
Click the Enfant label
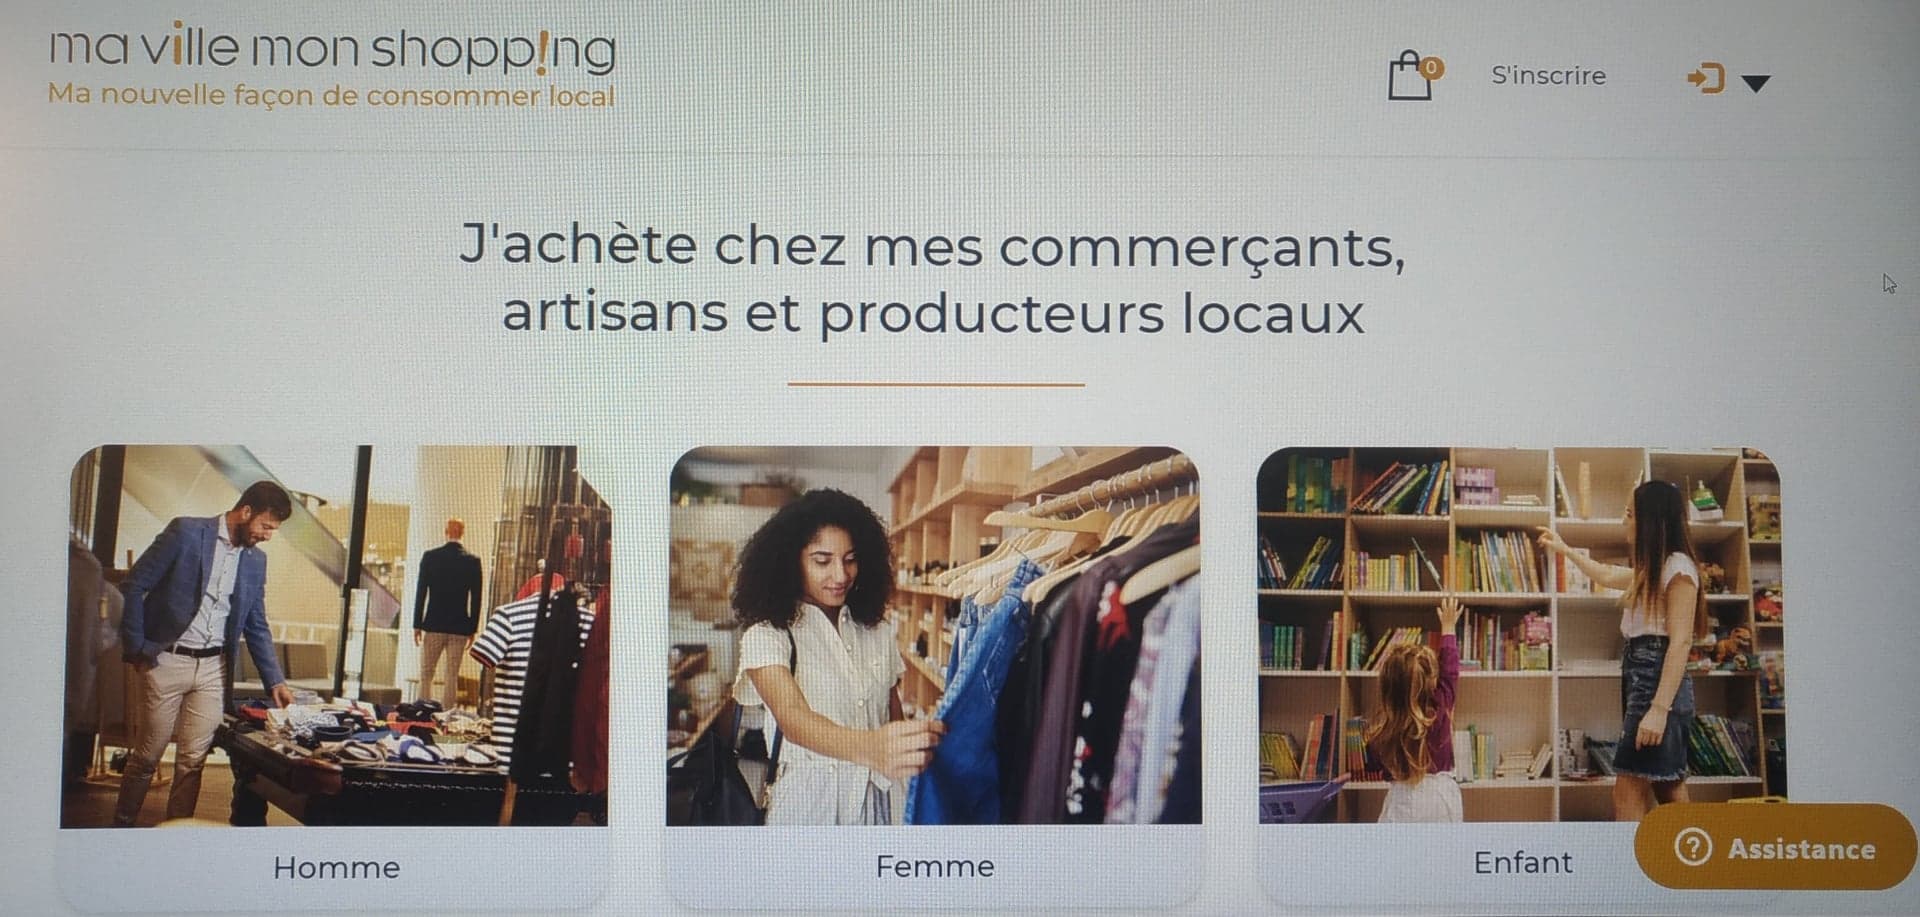(1522, 862)
